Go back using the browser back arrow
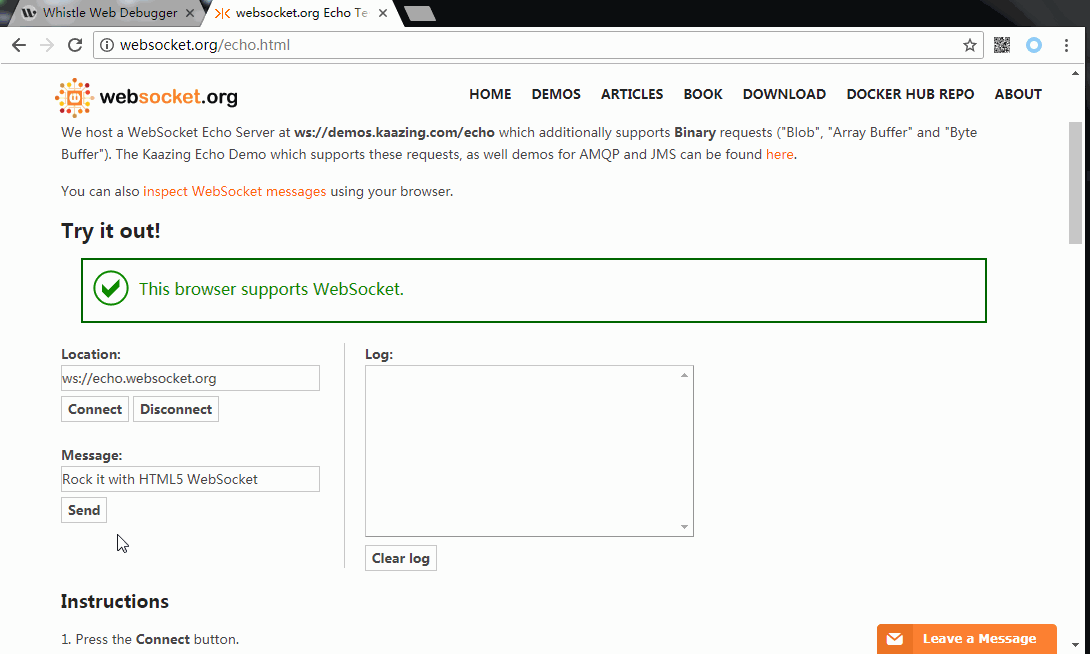The height and width of the screenshot is (654, 1090). [19, 45]
